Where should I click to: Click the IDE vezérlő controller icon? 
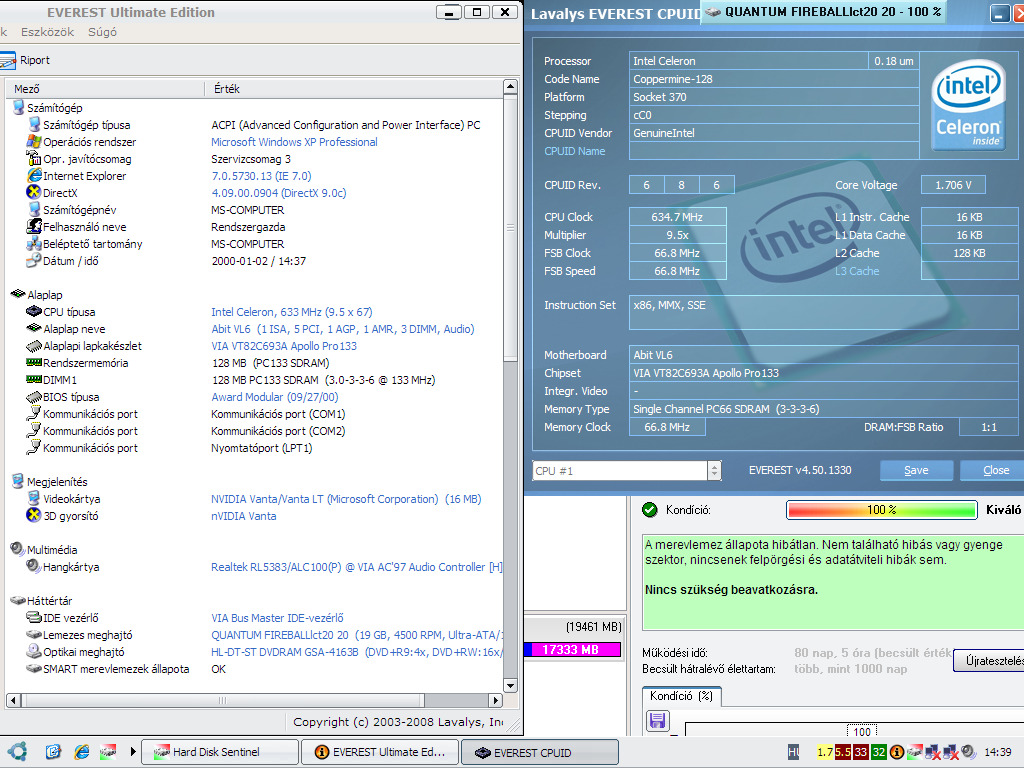click(34, 617)
